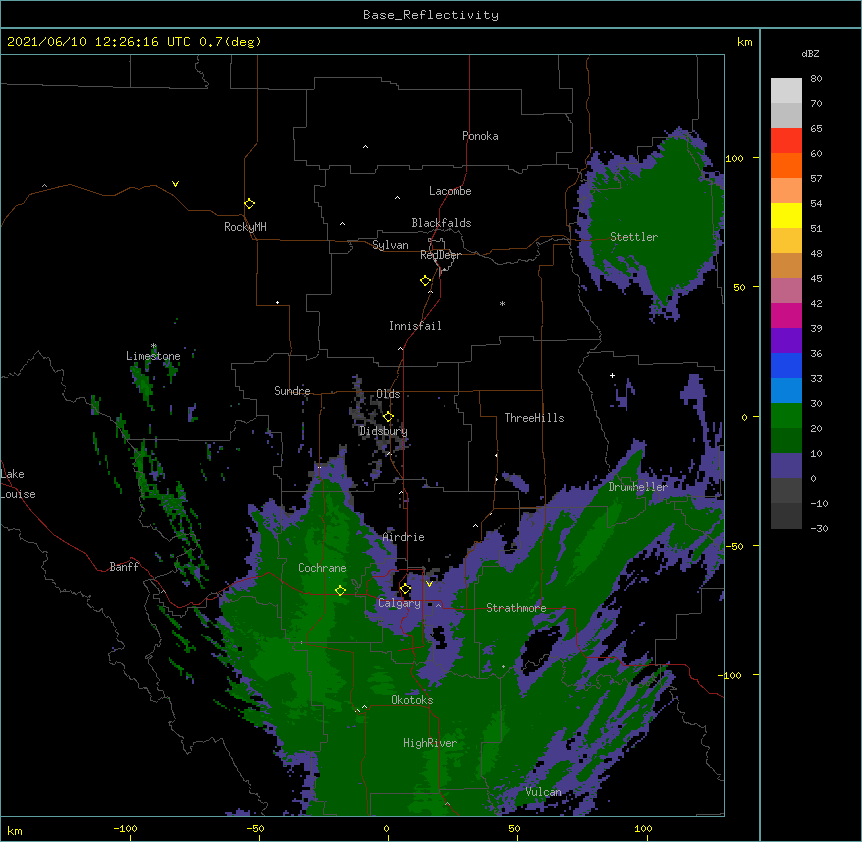Screen dimensions: 862x842
Task: Select the magenta 39–42 dBZ legend swatch
Action: point(786,315)
